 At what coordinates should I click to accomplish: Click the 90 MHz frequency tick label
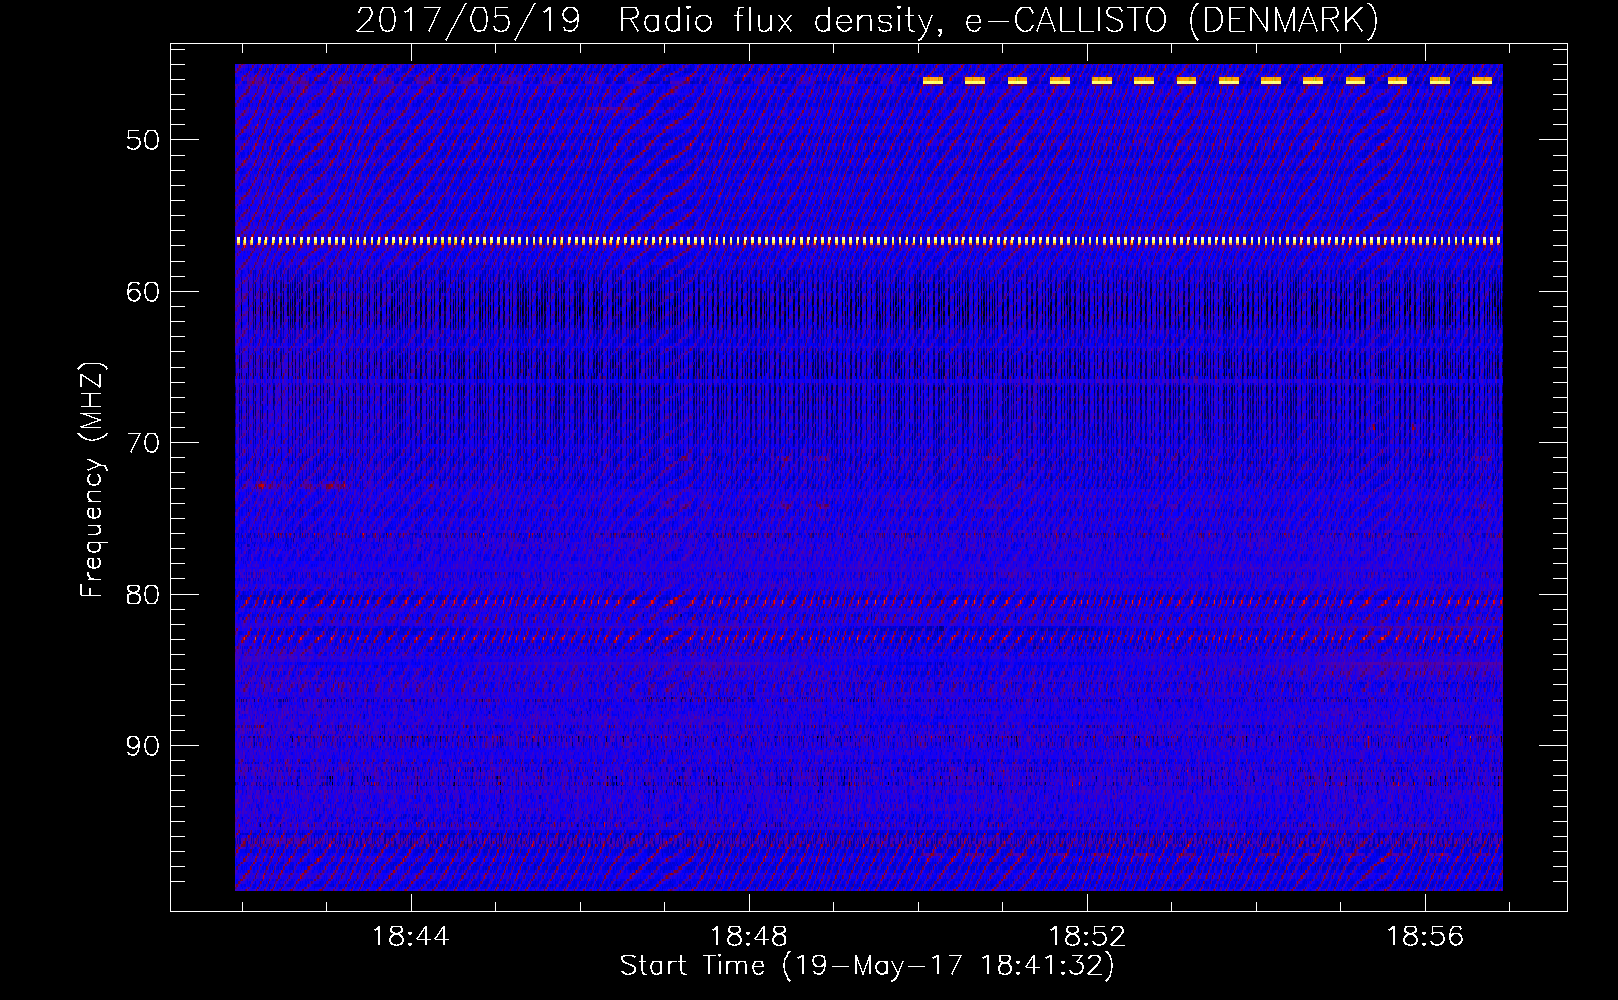(x=143, y=746)
